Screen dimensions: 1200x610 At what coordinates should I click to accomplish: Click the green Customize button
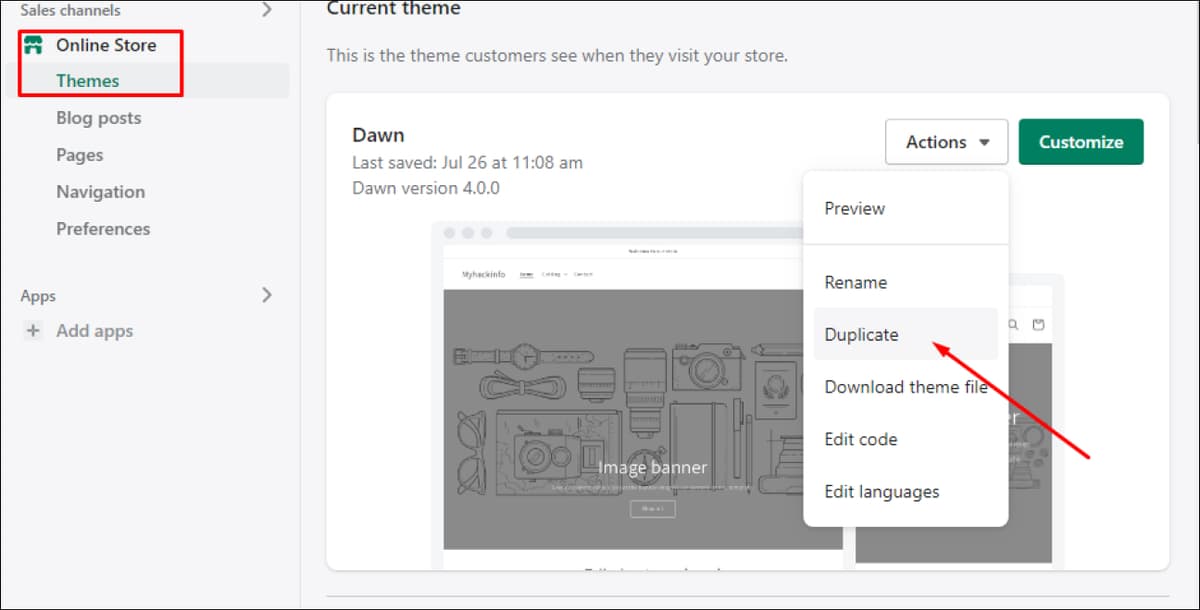tap(1081, 142)
